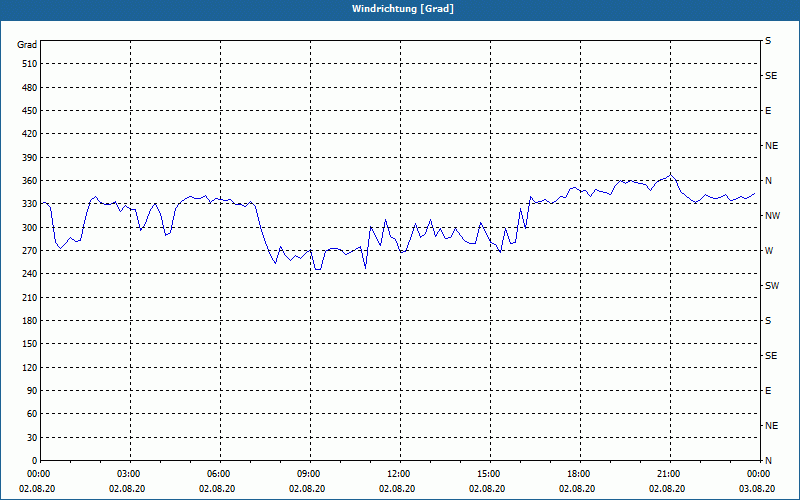Click the date label "03.08.20"
800x500 pixels.
[757, 488]
